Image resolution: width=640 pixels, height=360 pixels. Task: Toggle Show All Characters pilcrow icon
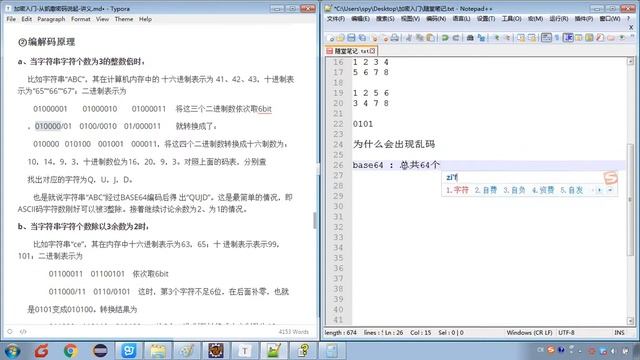click(557, 38)
